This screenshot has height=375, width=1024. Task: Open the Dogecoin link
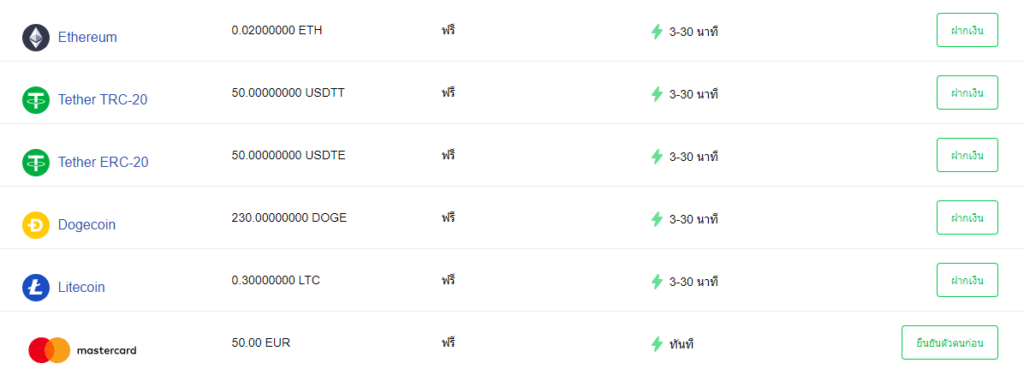pos(87,225)
